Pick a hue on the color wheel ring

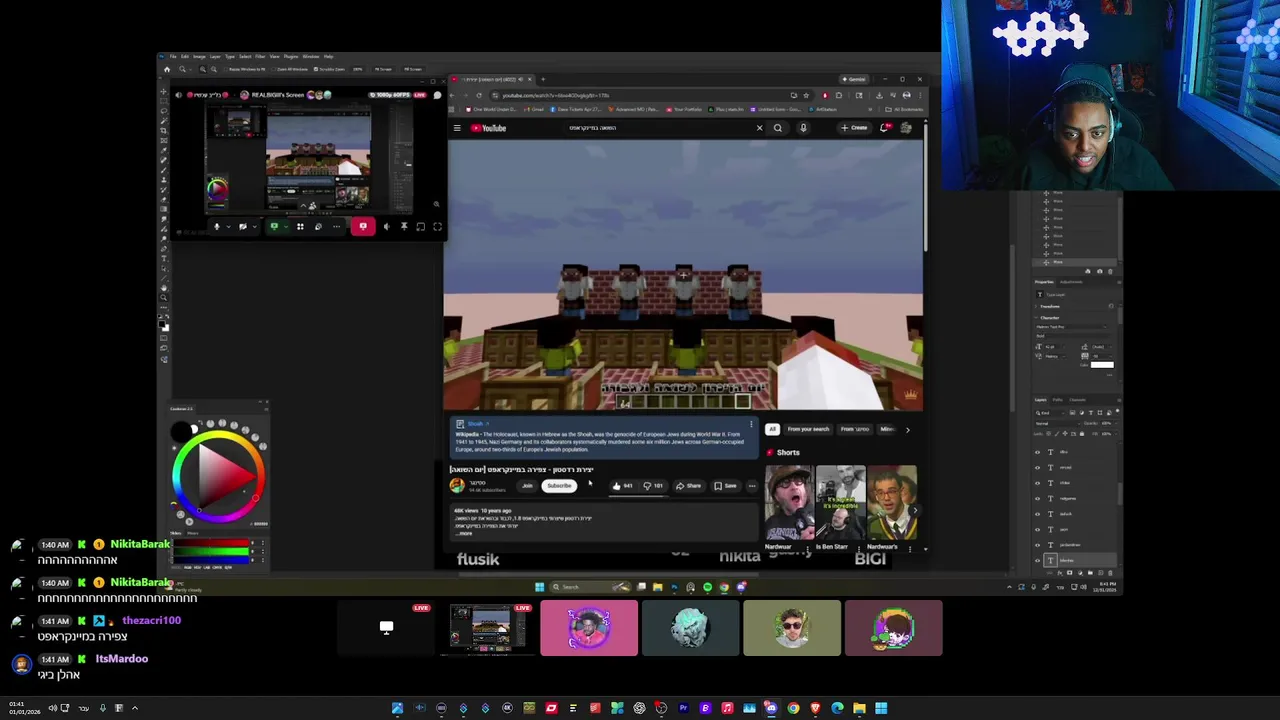click(x=218, y=434)
